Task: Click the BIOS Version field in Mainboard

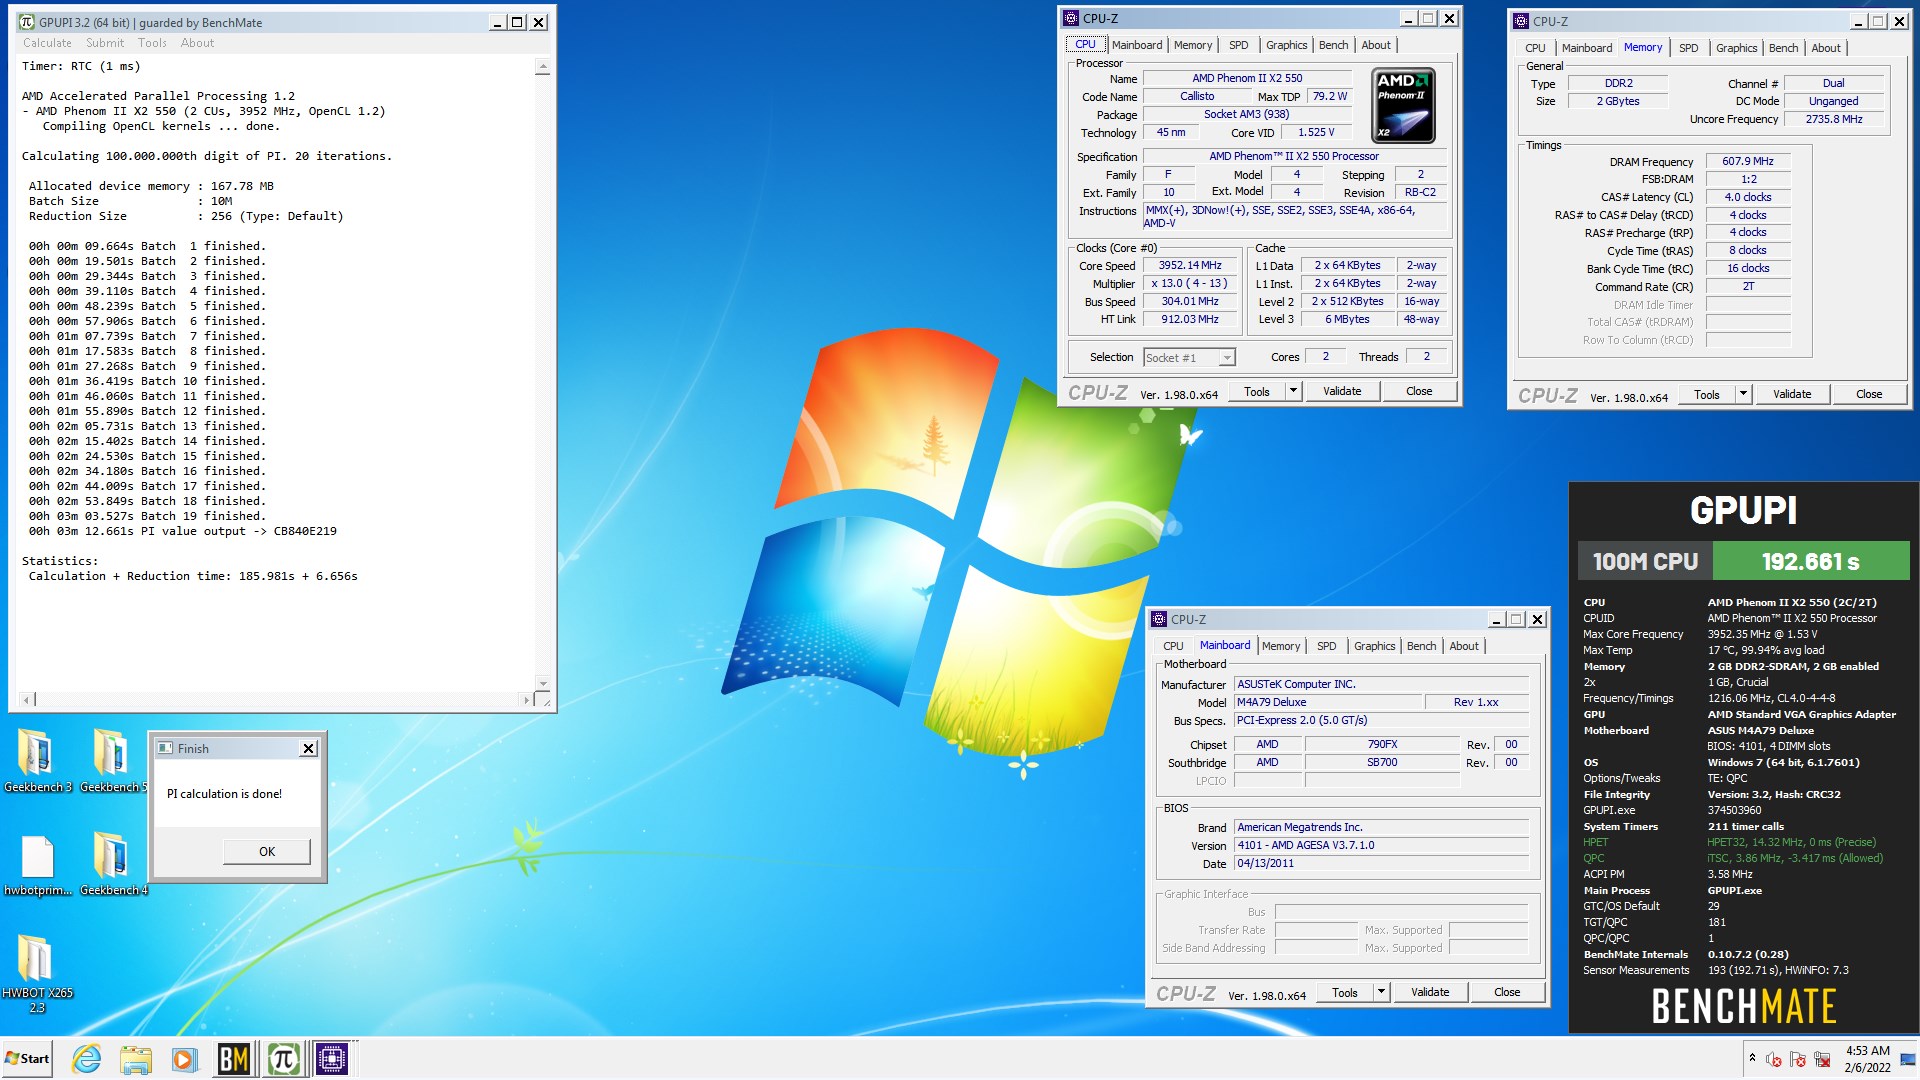Action: pyautogui.click(x=1381, y=846)
